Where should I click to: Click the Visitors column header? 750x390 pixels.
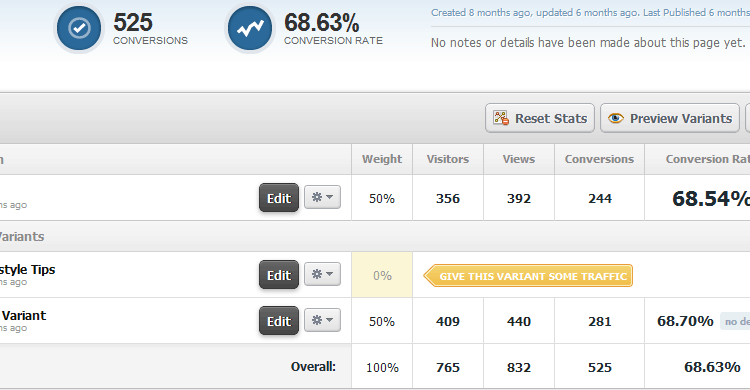[448, 159]
